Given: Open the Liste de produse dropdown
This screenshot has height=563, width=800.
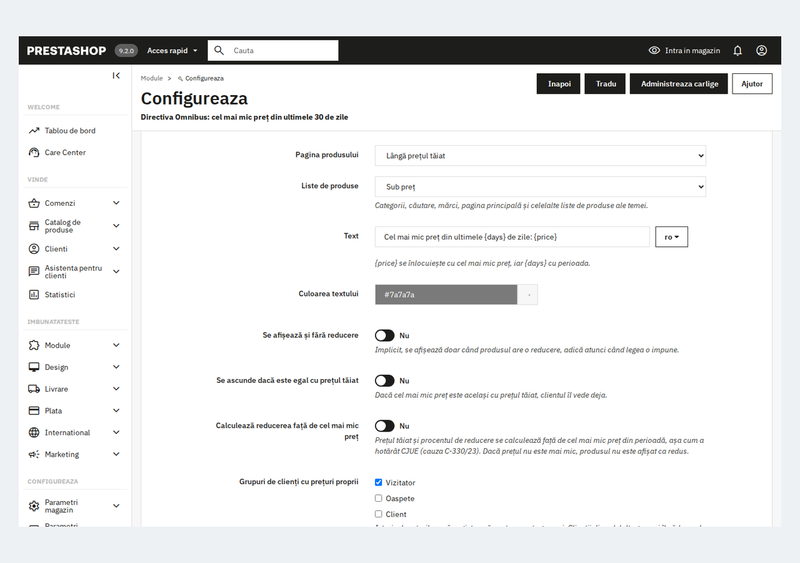Looking at the screenshot, I should tap(540, 187).
